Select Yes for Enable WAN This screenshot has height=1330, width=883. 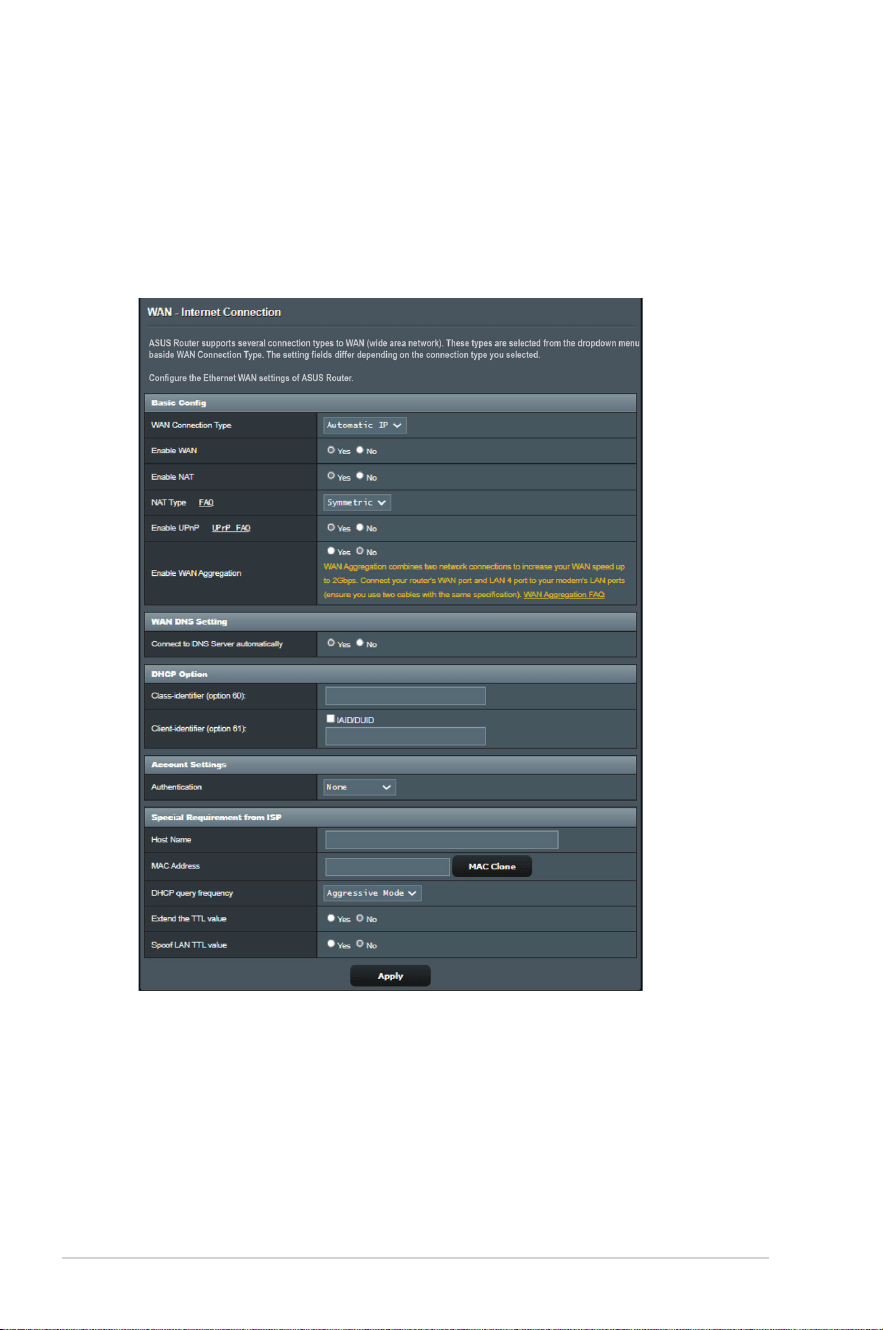tap(330, 450)
